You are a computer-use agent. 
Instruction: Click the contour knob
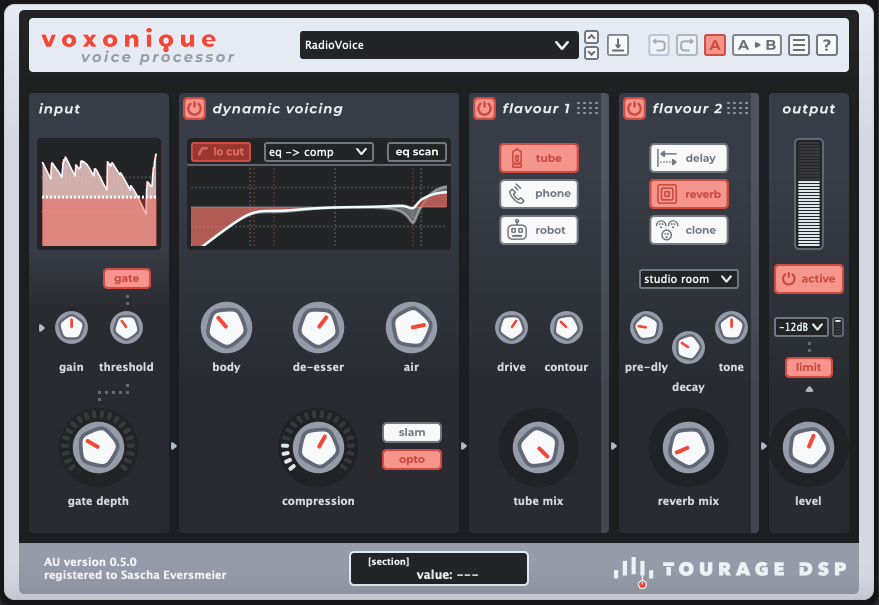(x=566, y=327)
